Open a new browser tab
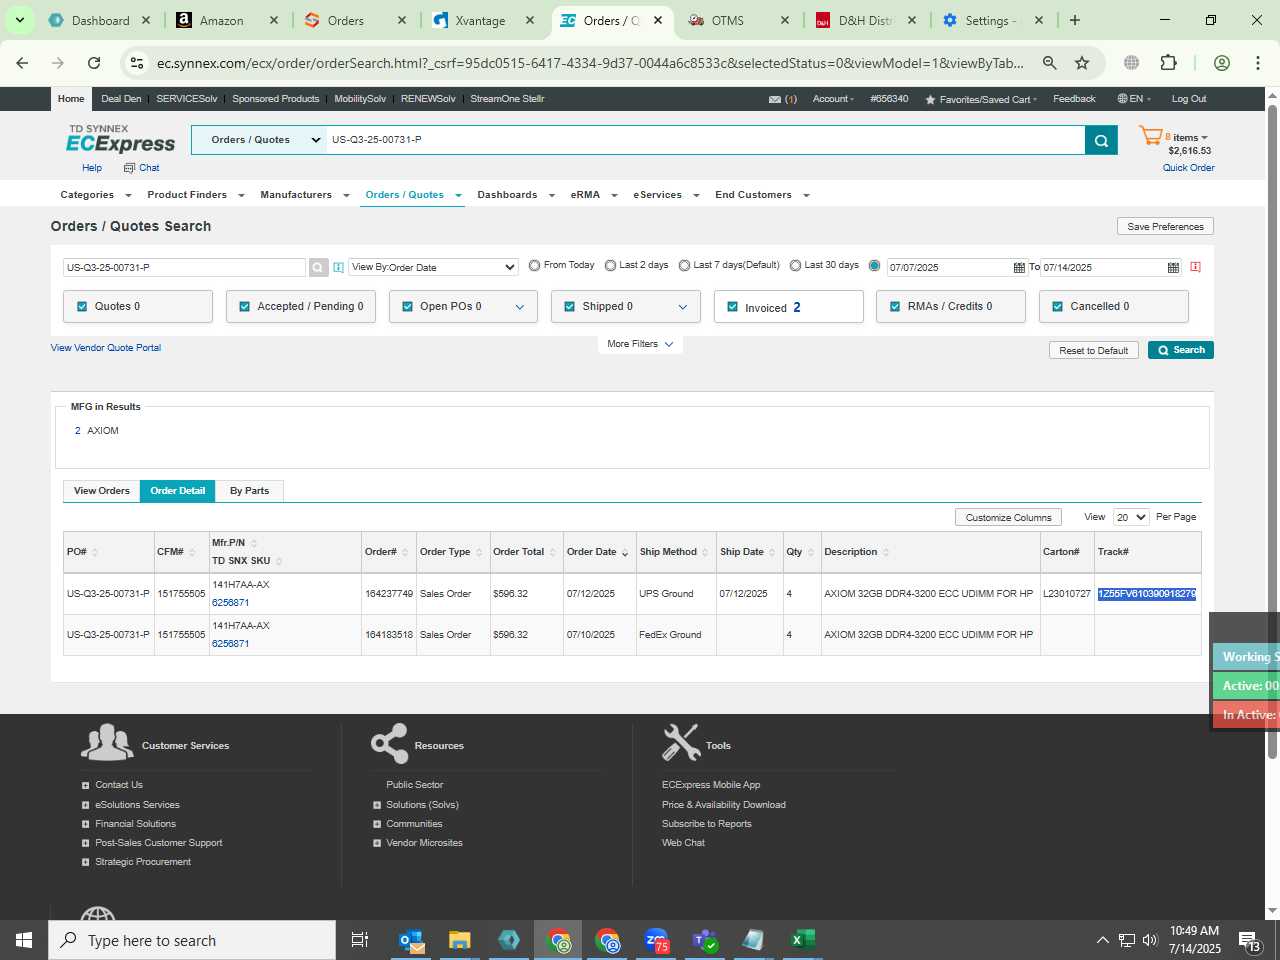 point(1075,20)
